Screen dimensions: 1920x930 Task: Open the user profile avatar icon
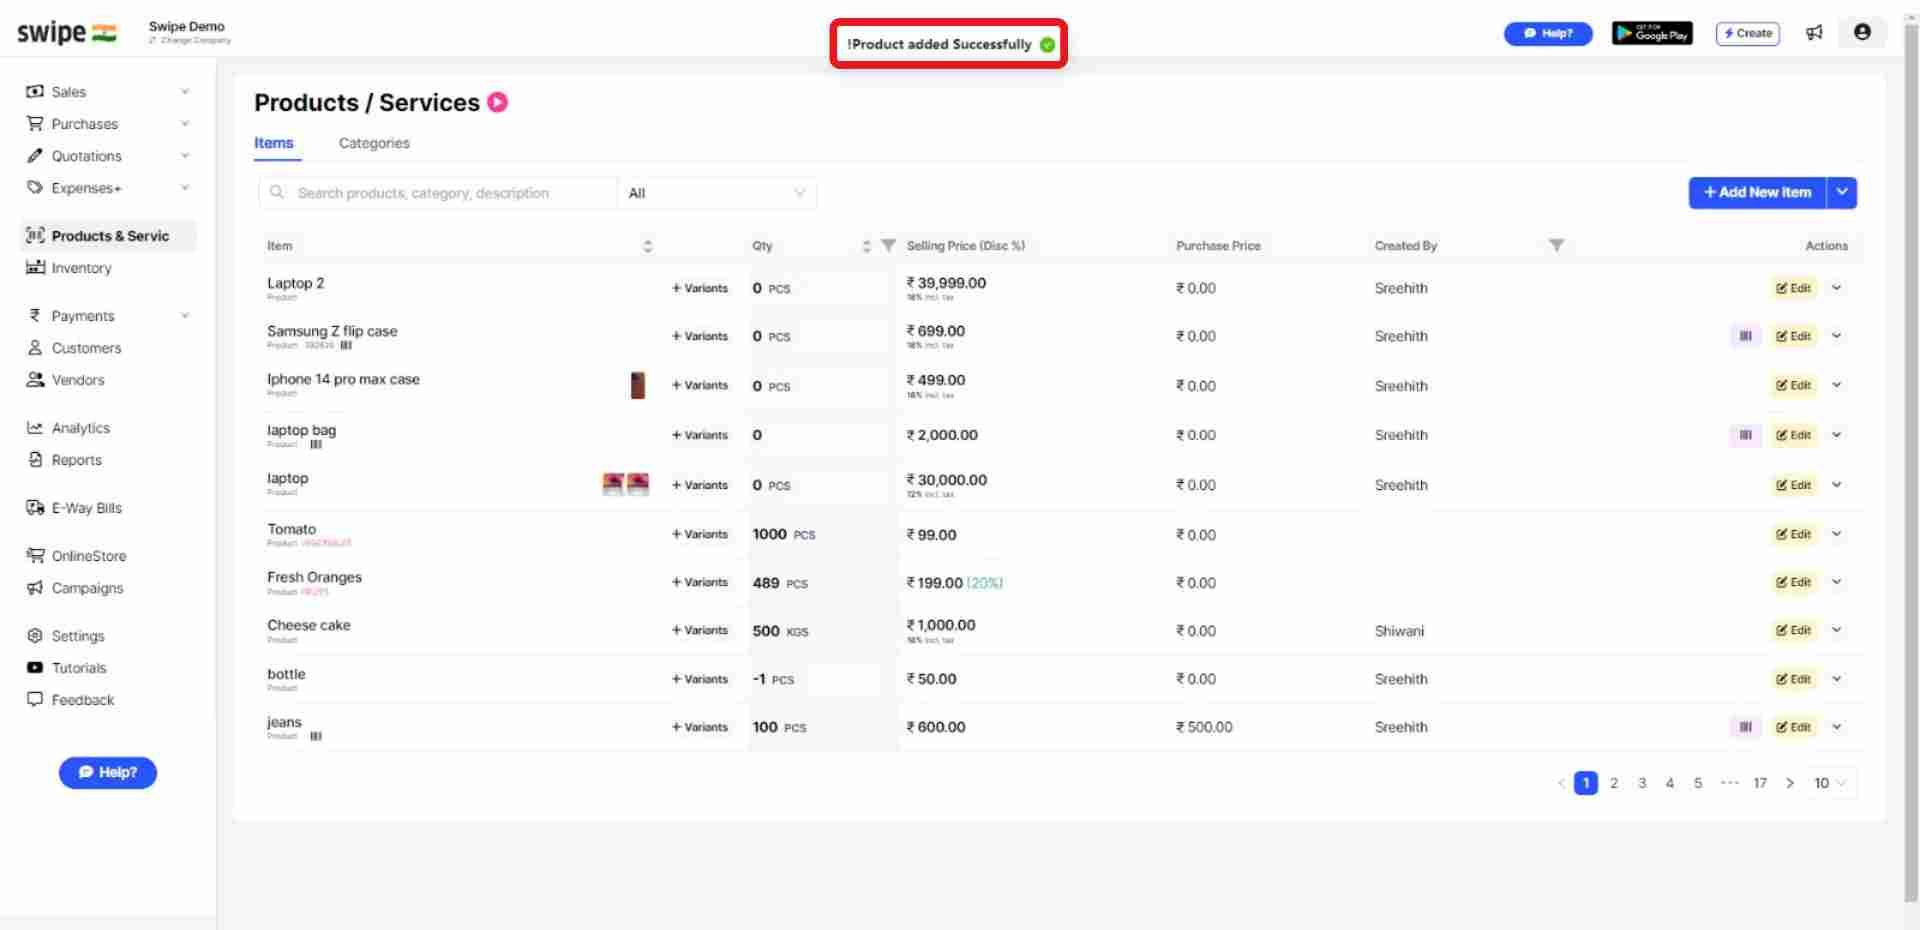click(x=1862, y=32)
